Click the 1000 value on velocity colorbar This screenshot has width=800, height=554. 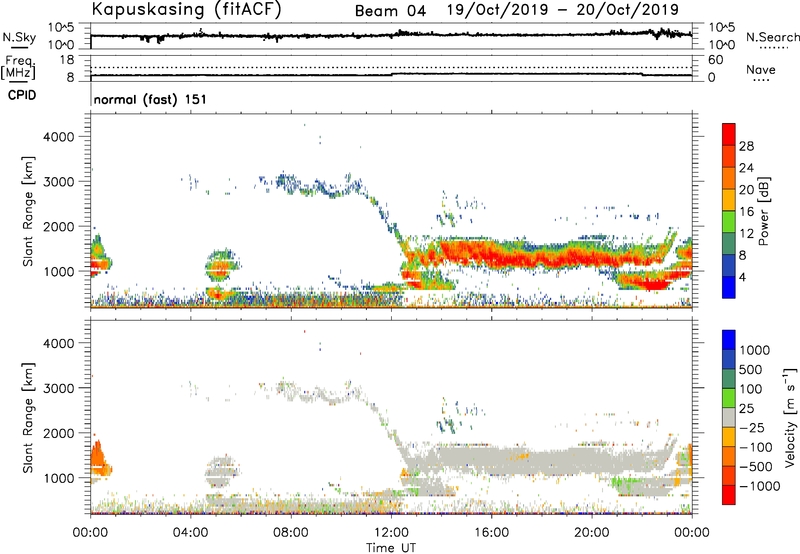tap(754, 350)
